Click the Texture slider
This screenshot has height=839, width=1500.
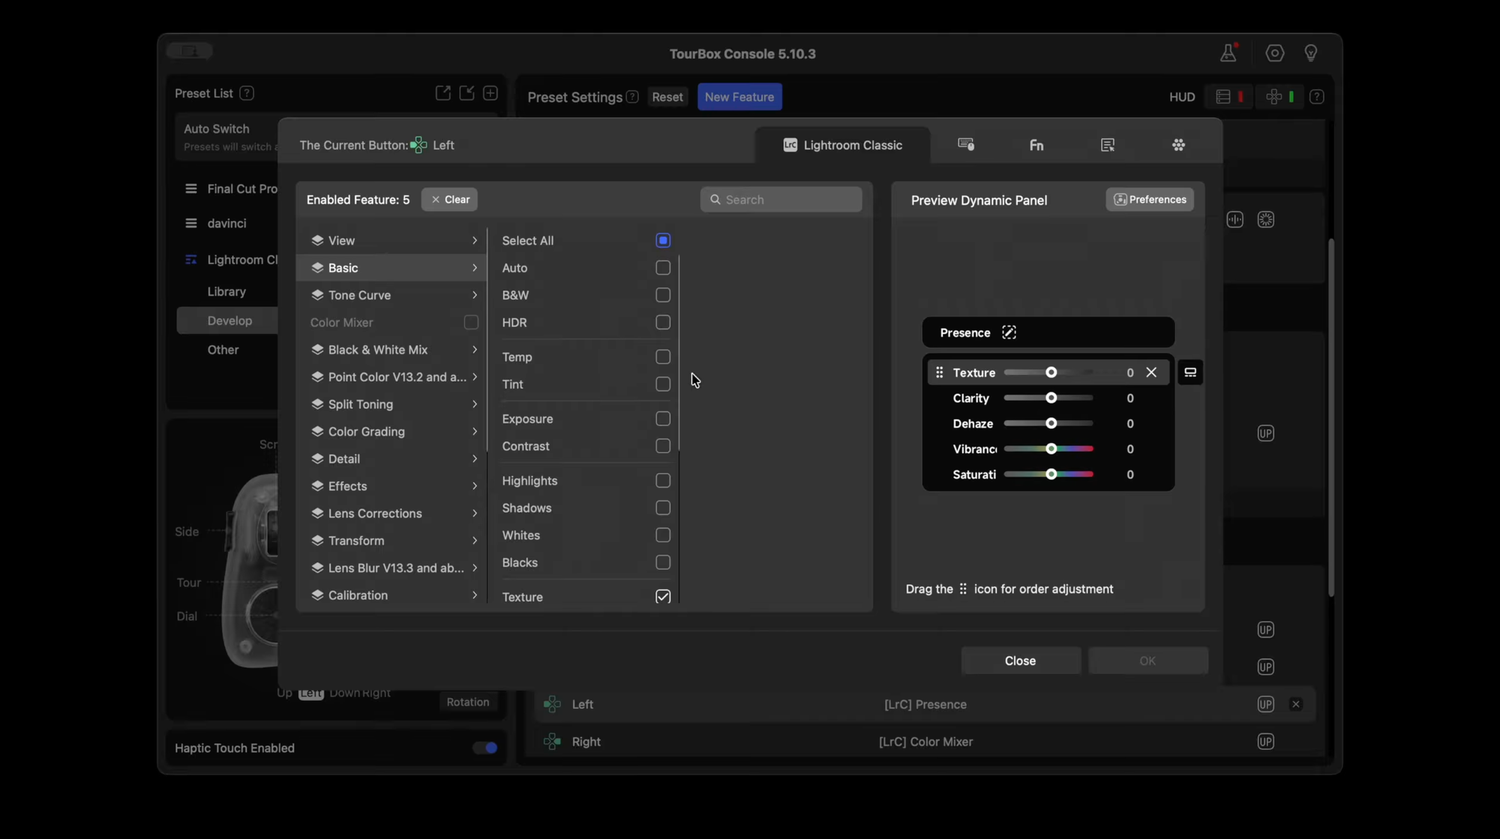tap(1048, 372)
